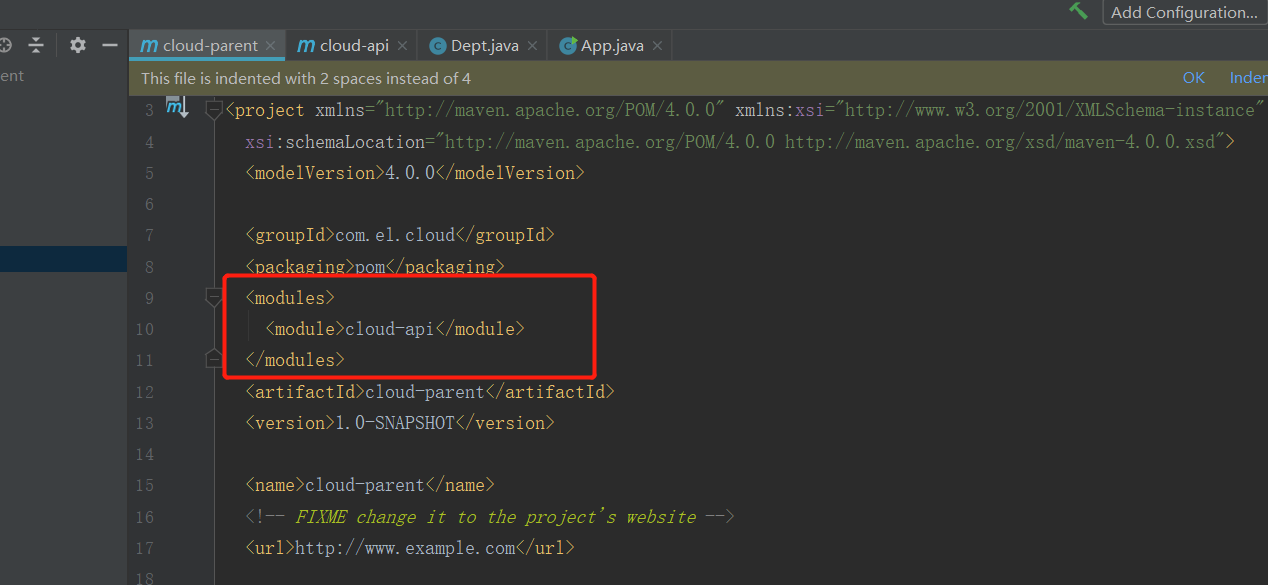The image size is (1268, 585).
Task: Click the class icon on the Dept.java tab
Action: 437,46
